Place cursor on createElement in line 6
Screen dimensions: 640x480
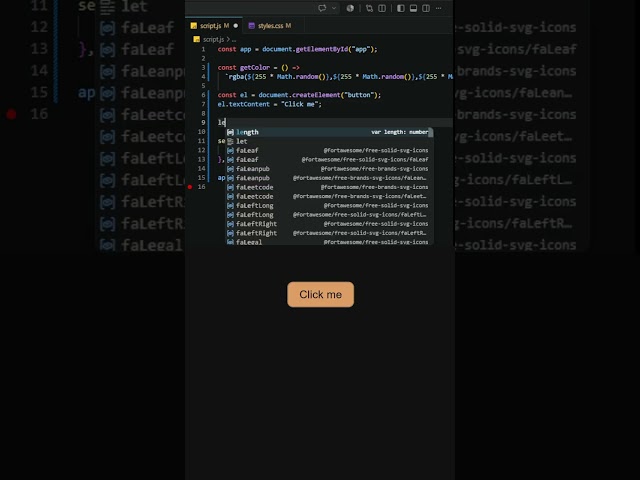[316, 95]
